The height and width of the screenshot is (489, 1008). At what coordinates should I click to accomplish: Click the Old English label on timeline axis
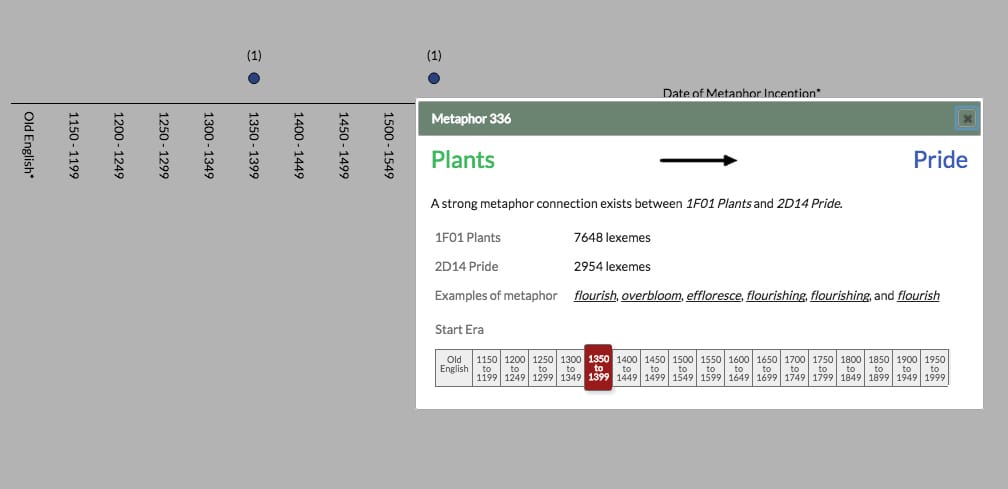[28, 147]
